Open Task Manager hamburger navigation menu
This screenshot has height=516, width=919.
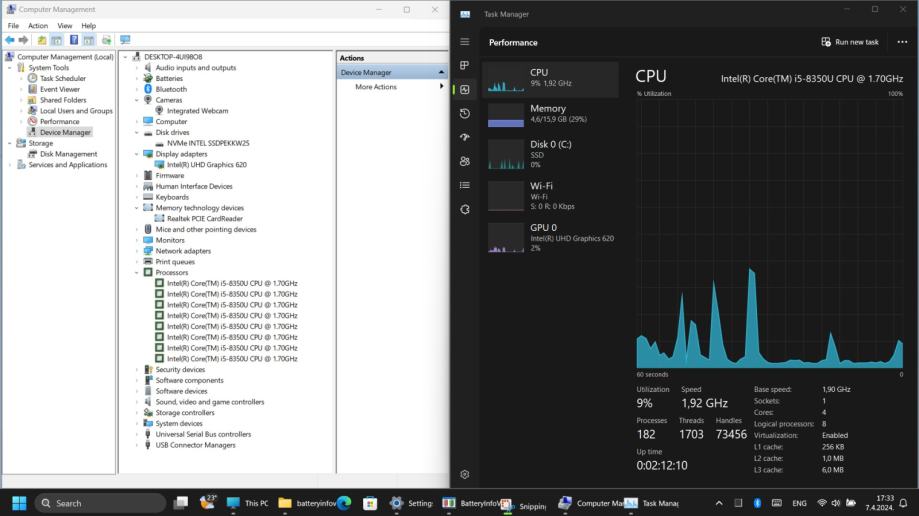click(x=465, y=42)
